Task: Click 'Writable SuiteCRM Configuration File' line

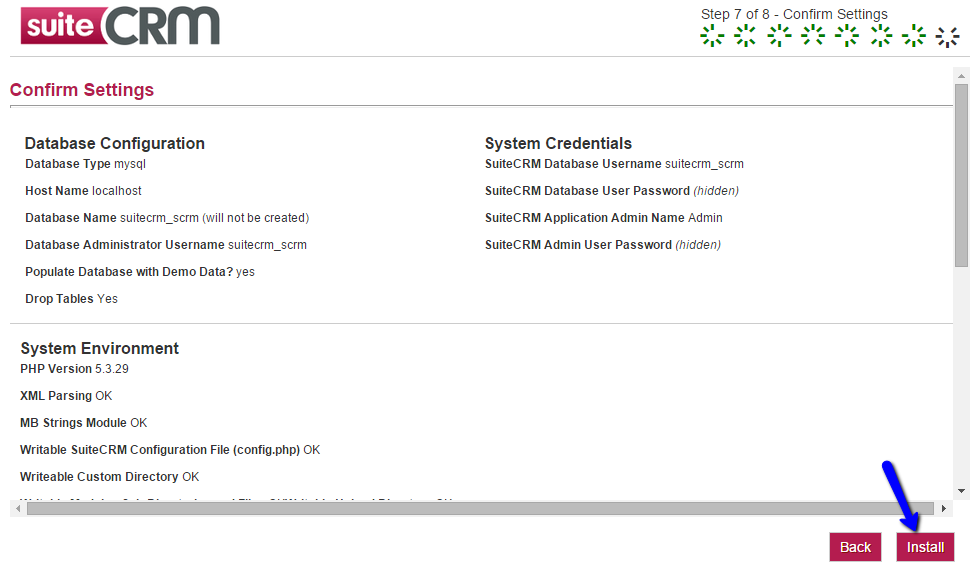Action: (x=170, y=449)
